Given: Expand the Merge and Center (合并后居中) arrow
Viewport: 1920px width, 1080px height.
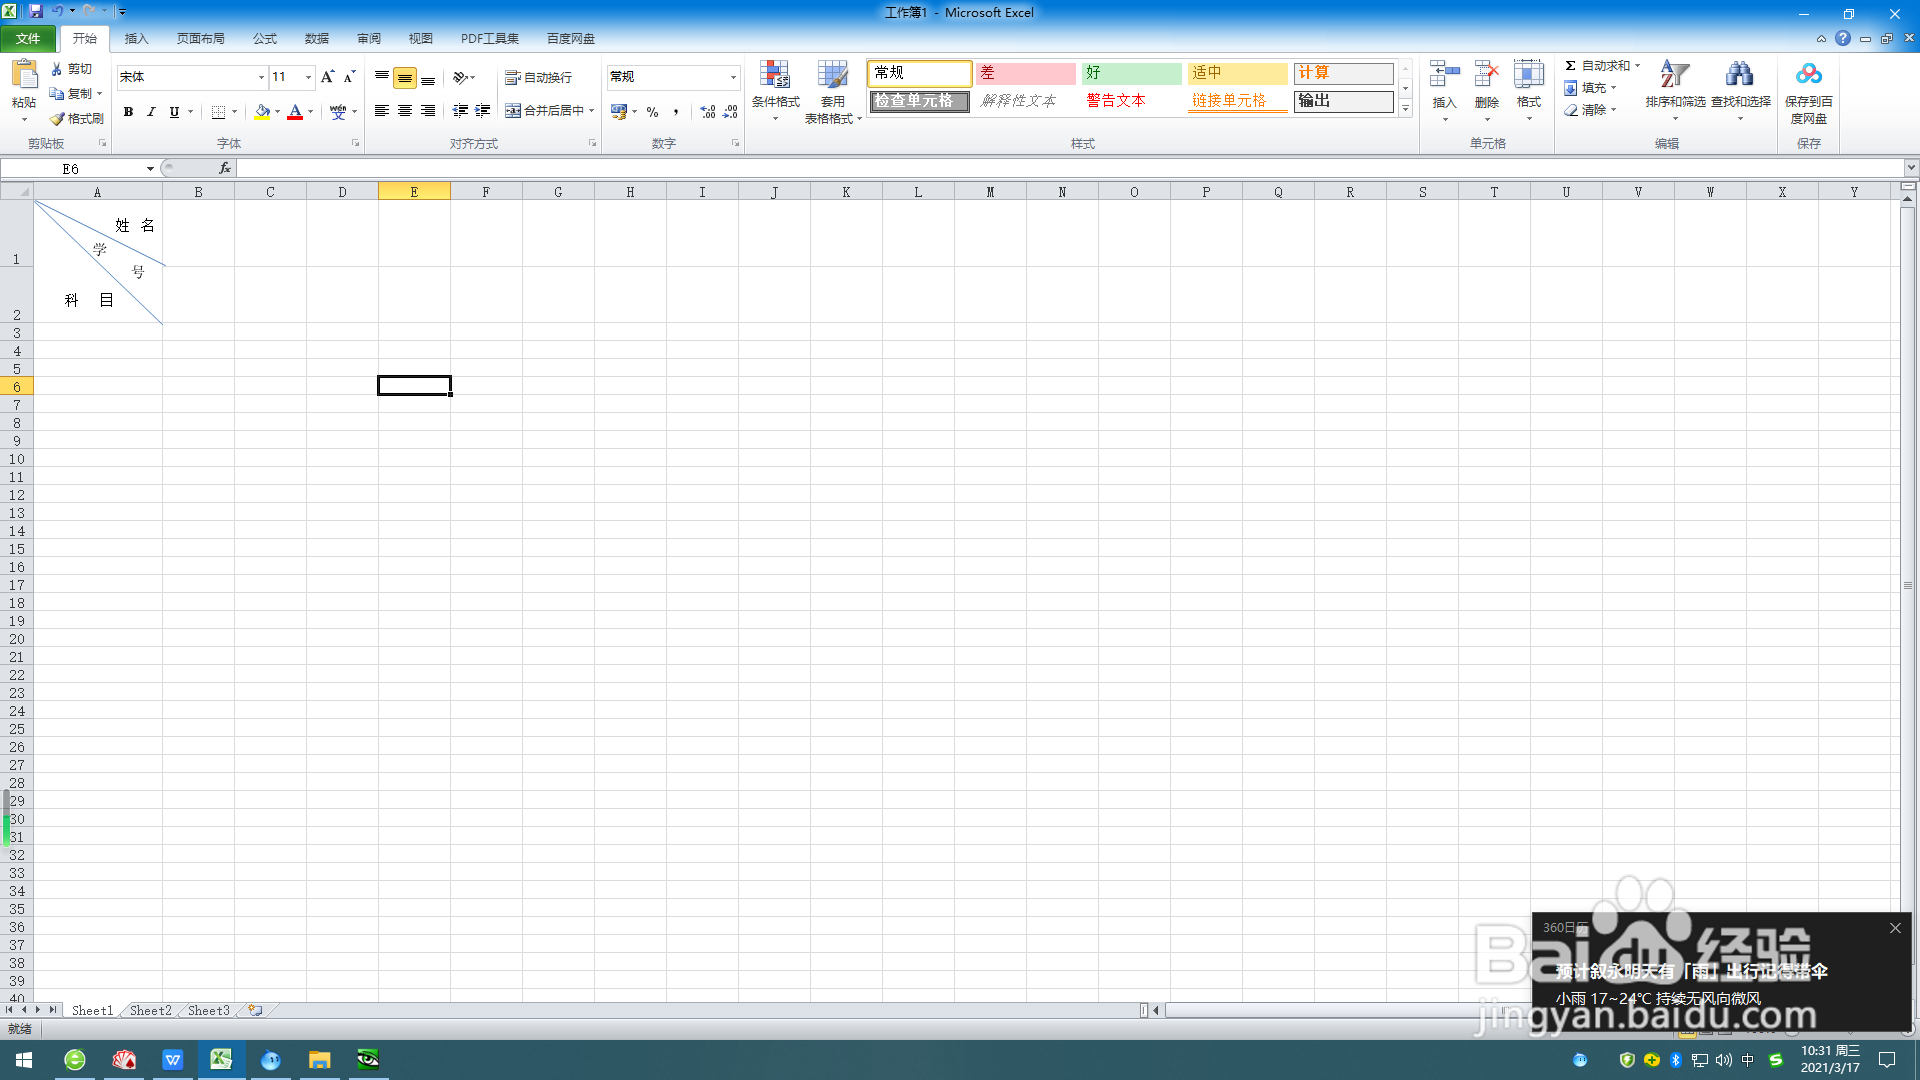Looking at the screenshot, I should click(x=592, y=111).
